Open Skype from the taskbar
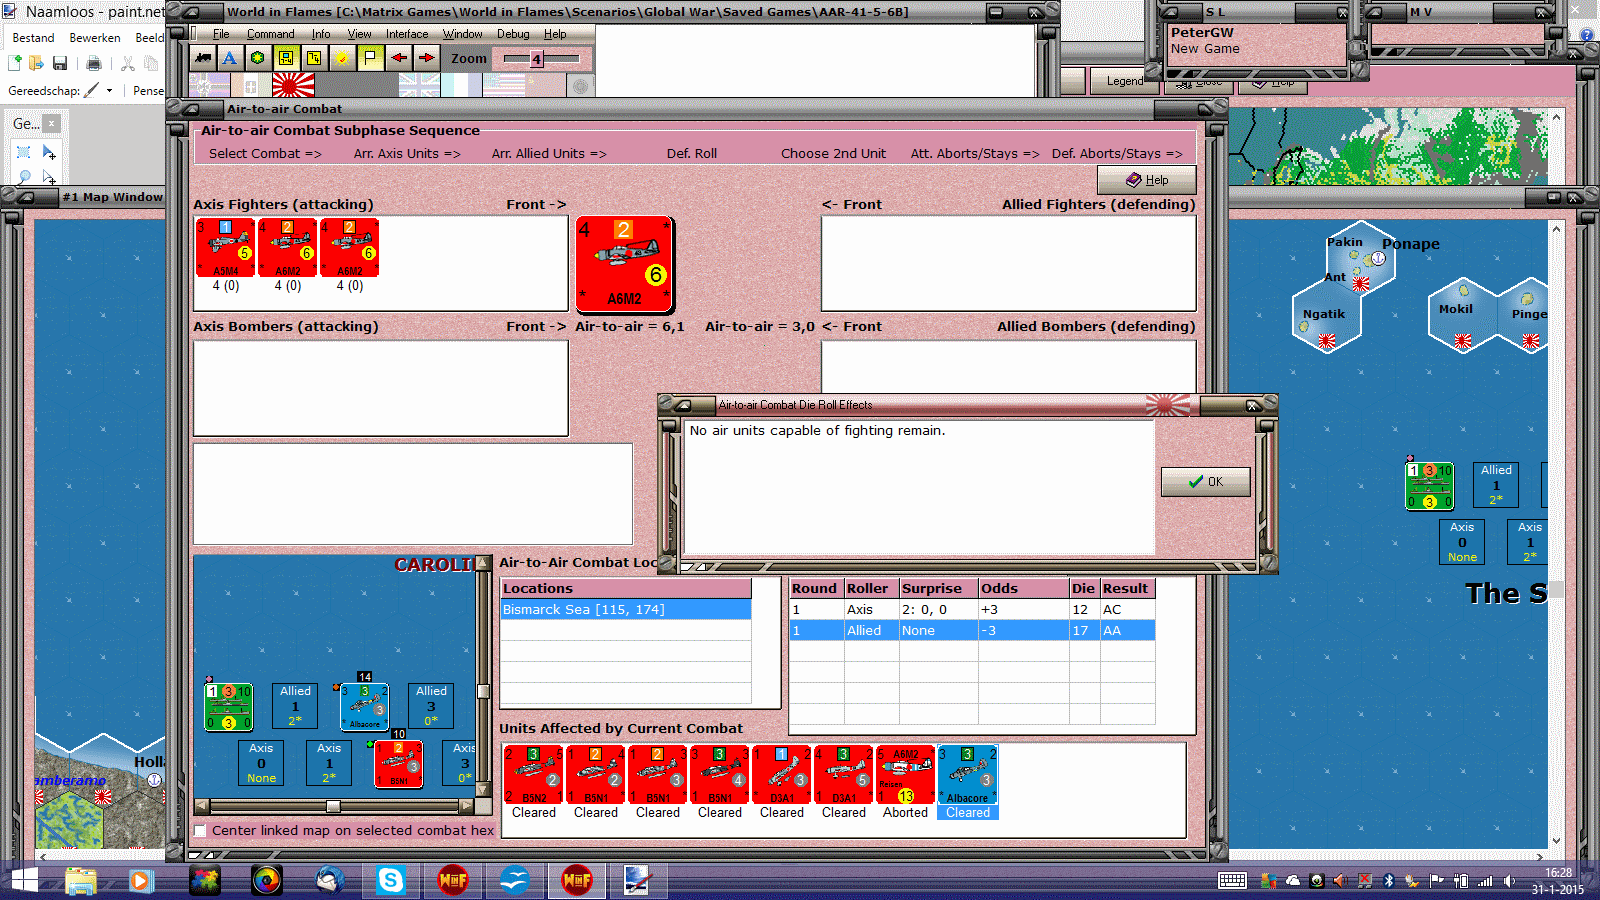This screenshot has width=1600, height=900. [390, 880]
